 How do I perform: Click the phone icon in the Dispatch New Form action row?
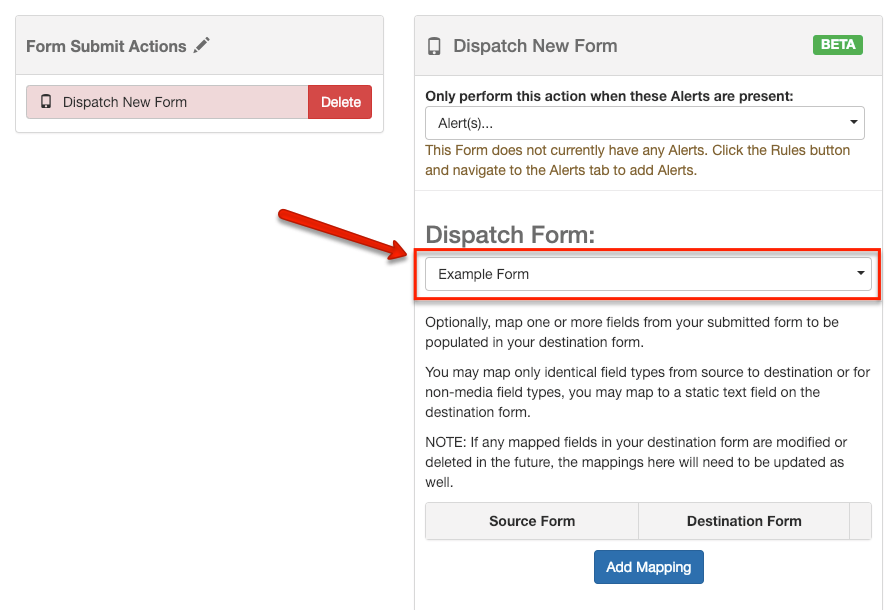[x=46, y=102]
